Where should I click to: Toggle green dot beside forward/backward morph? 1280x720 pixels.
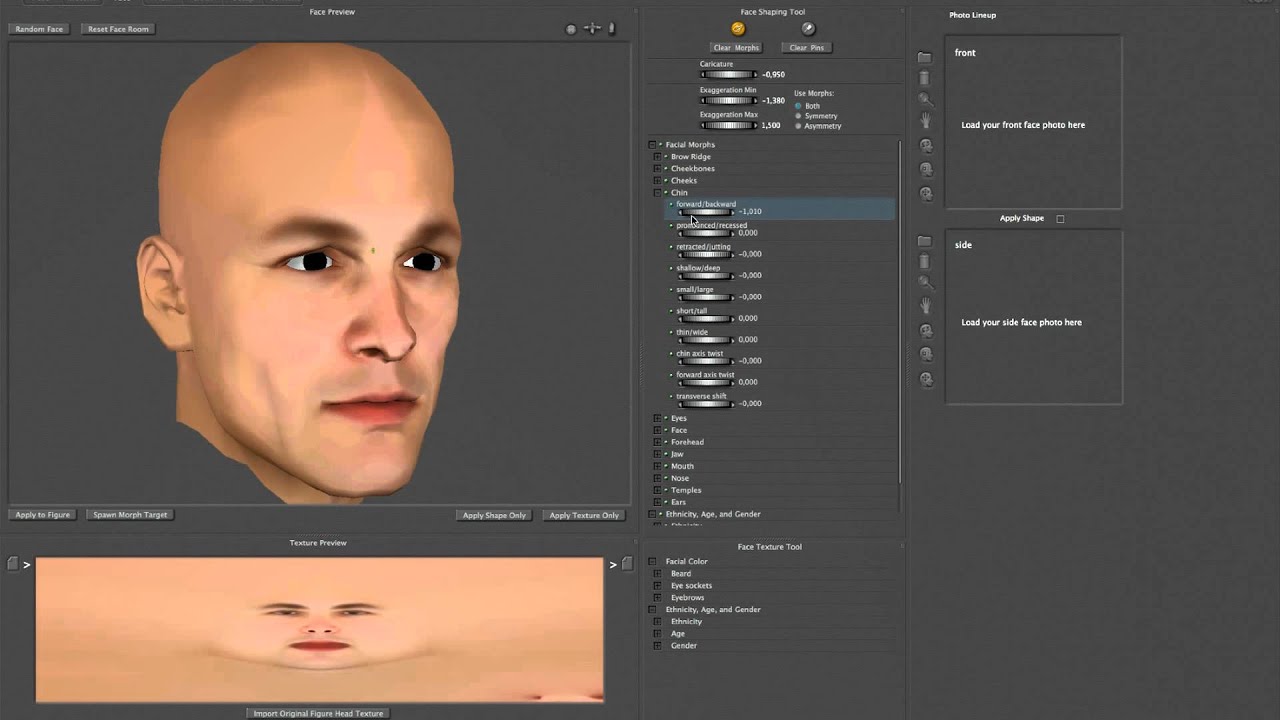pos(671,205)
